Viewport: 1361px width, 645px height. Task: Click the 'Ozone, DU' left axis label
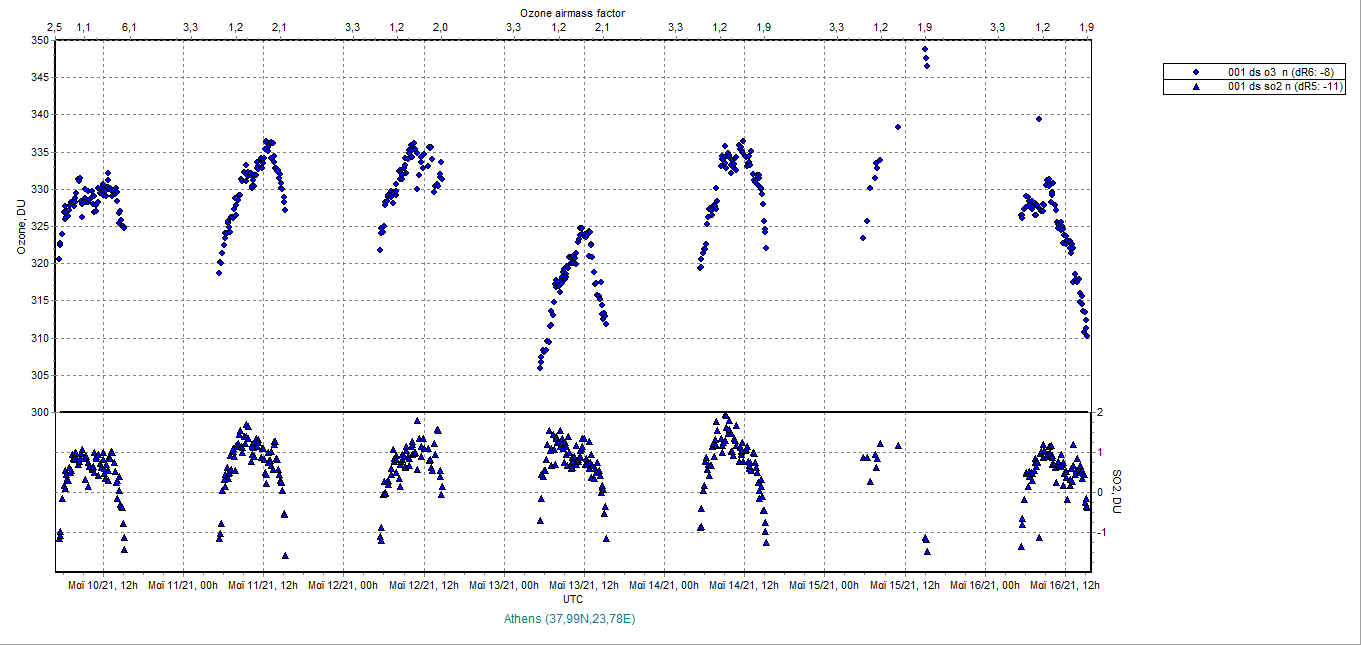click(20, 226)
